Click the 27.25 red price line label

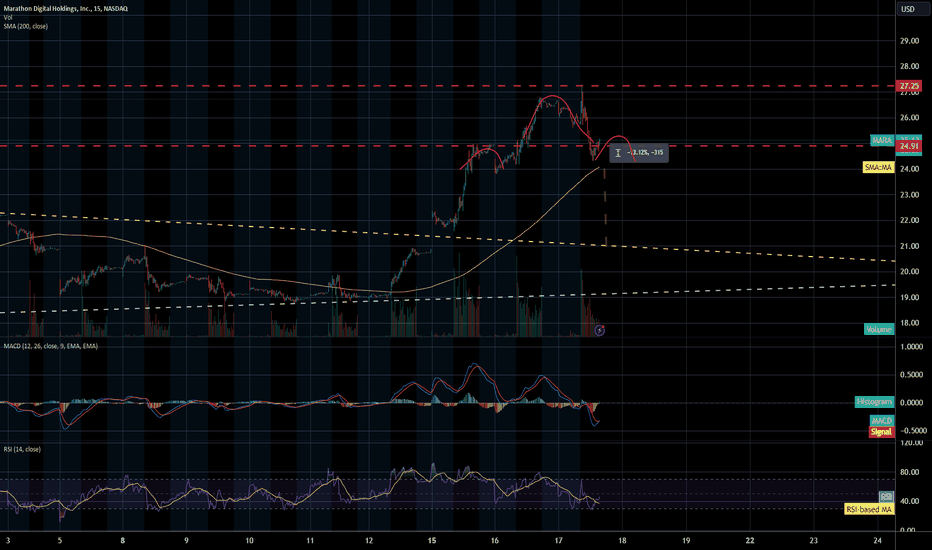coord(909,86)
